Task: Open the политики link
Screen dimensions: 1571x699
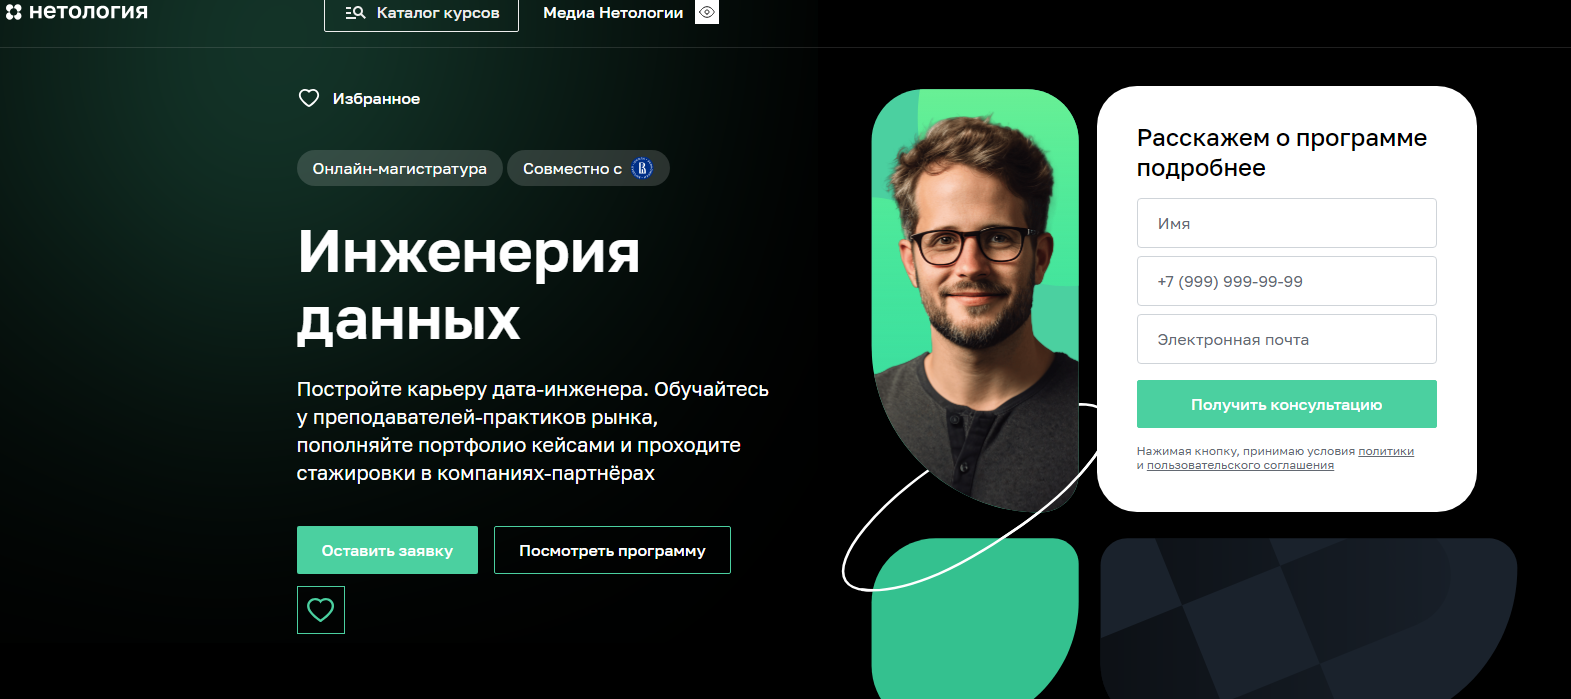Action: pos(1386,451)
